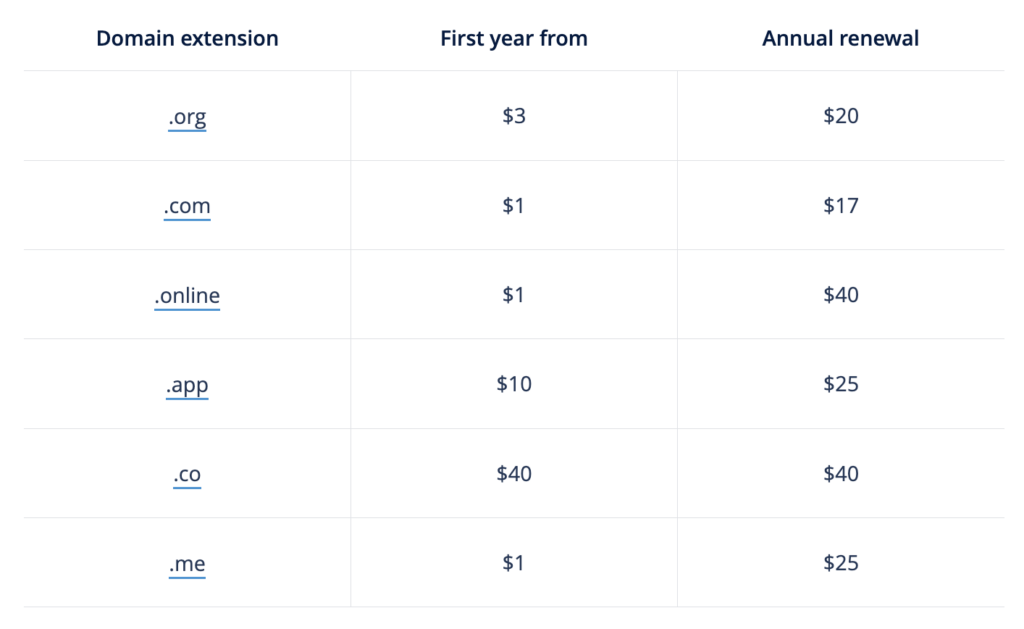Open the .co domain extension link

click(x=187, y=474)
